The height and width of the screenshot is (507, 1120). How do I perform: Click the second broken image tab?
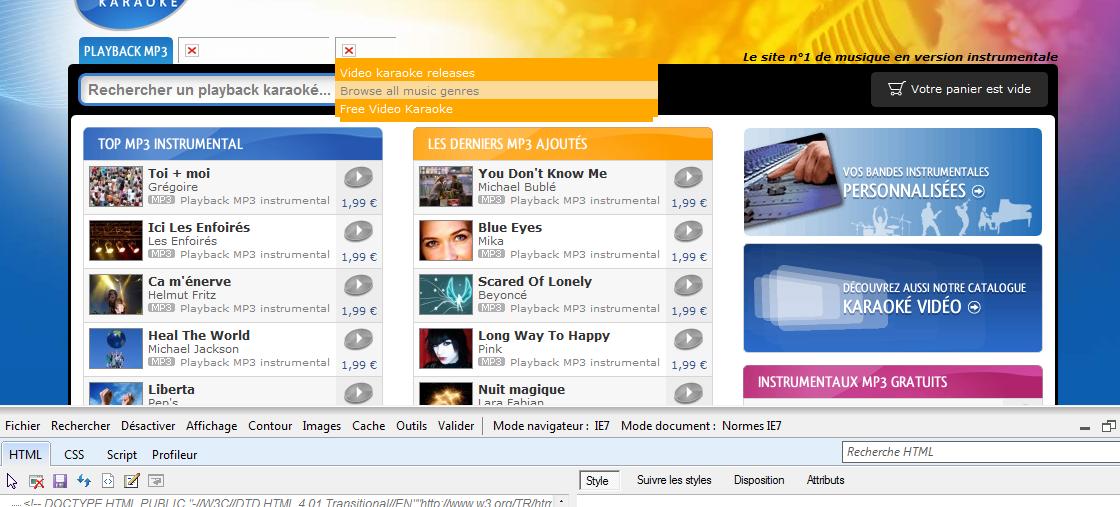coord(349,50)
